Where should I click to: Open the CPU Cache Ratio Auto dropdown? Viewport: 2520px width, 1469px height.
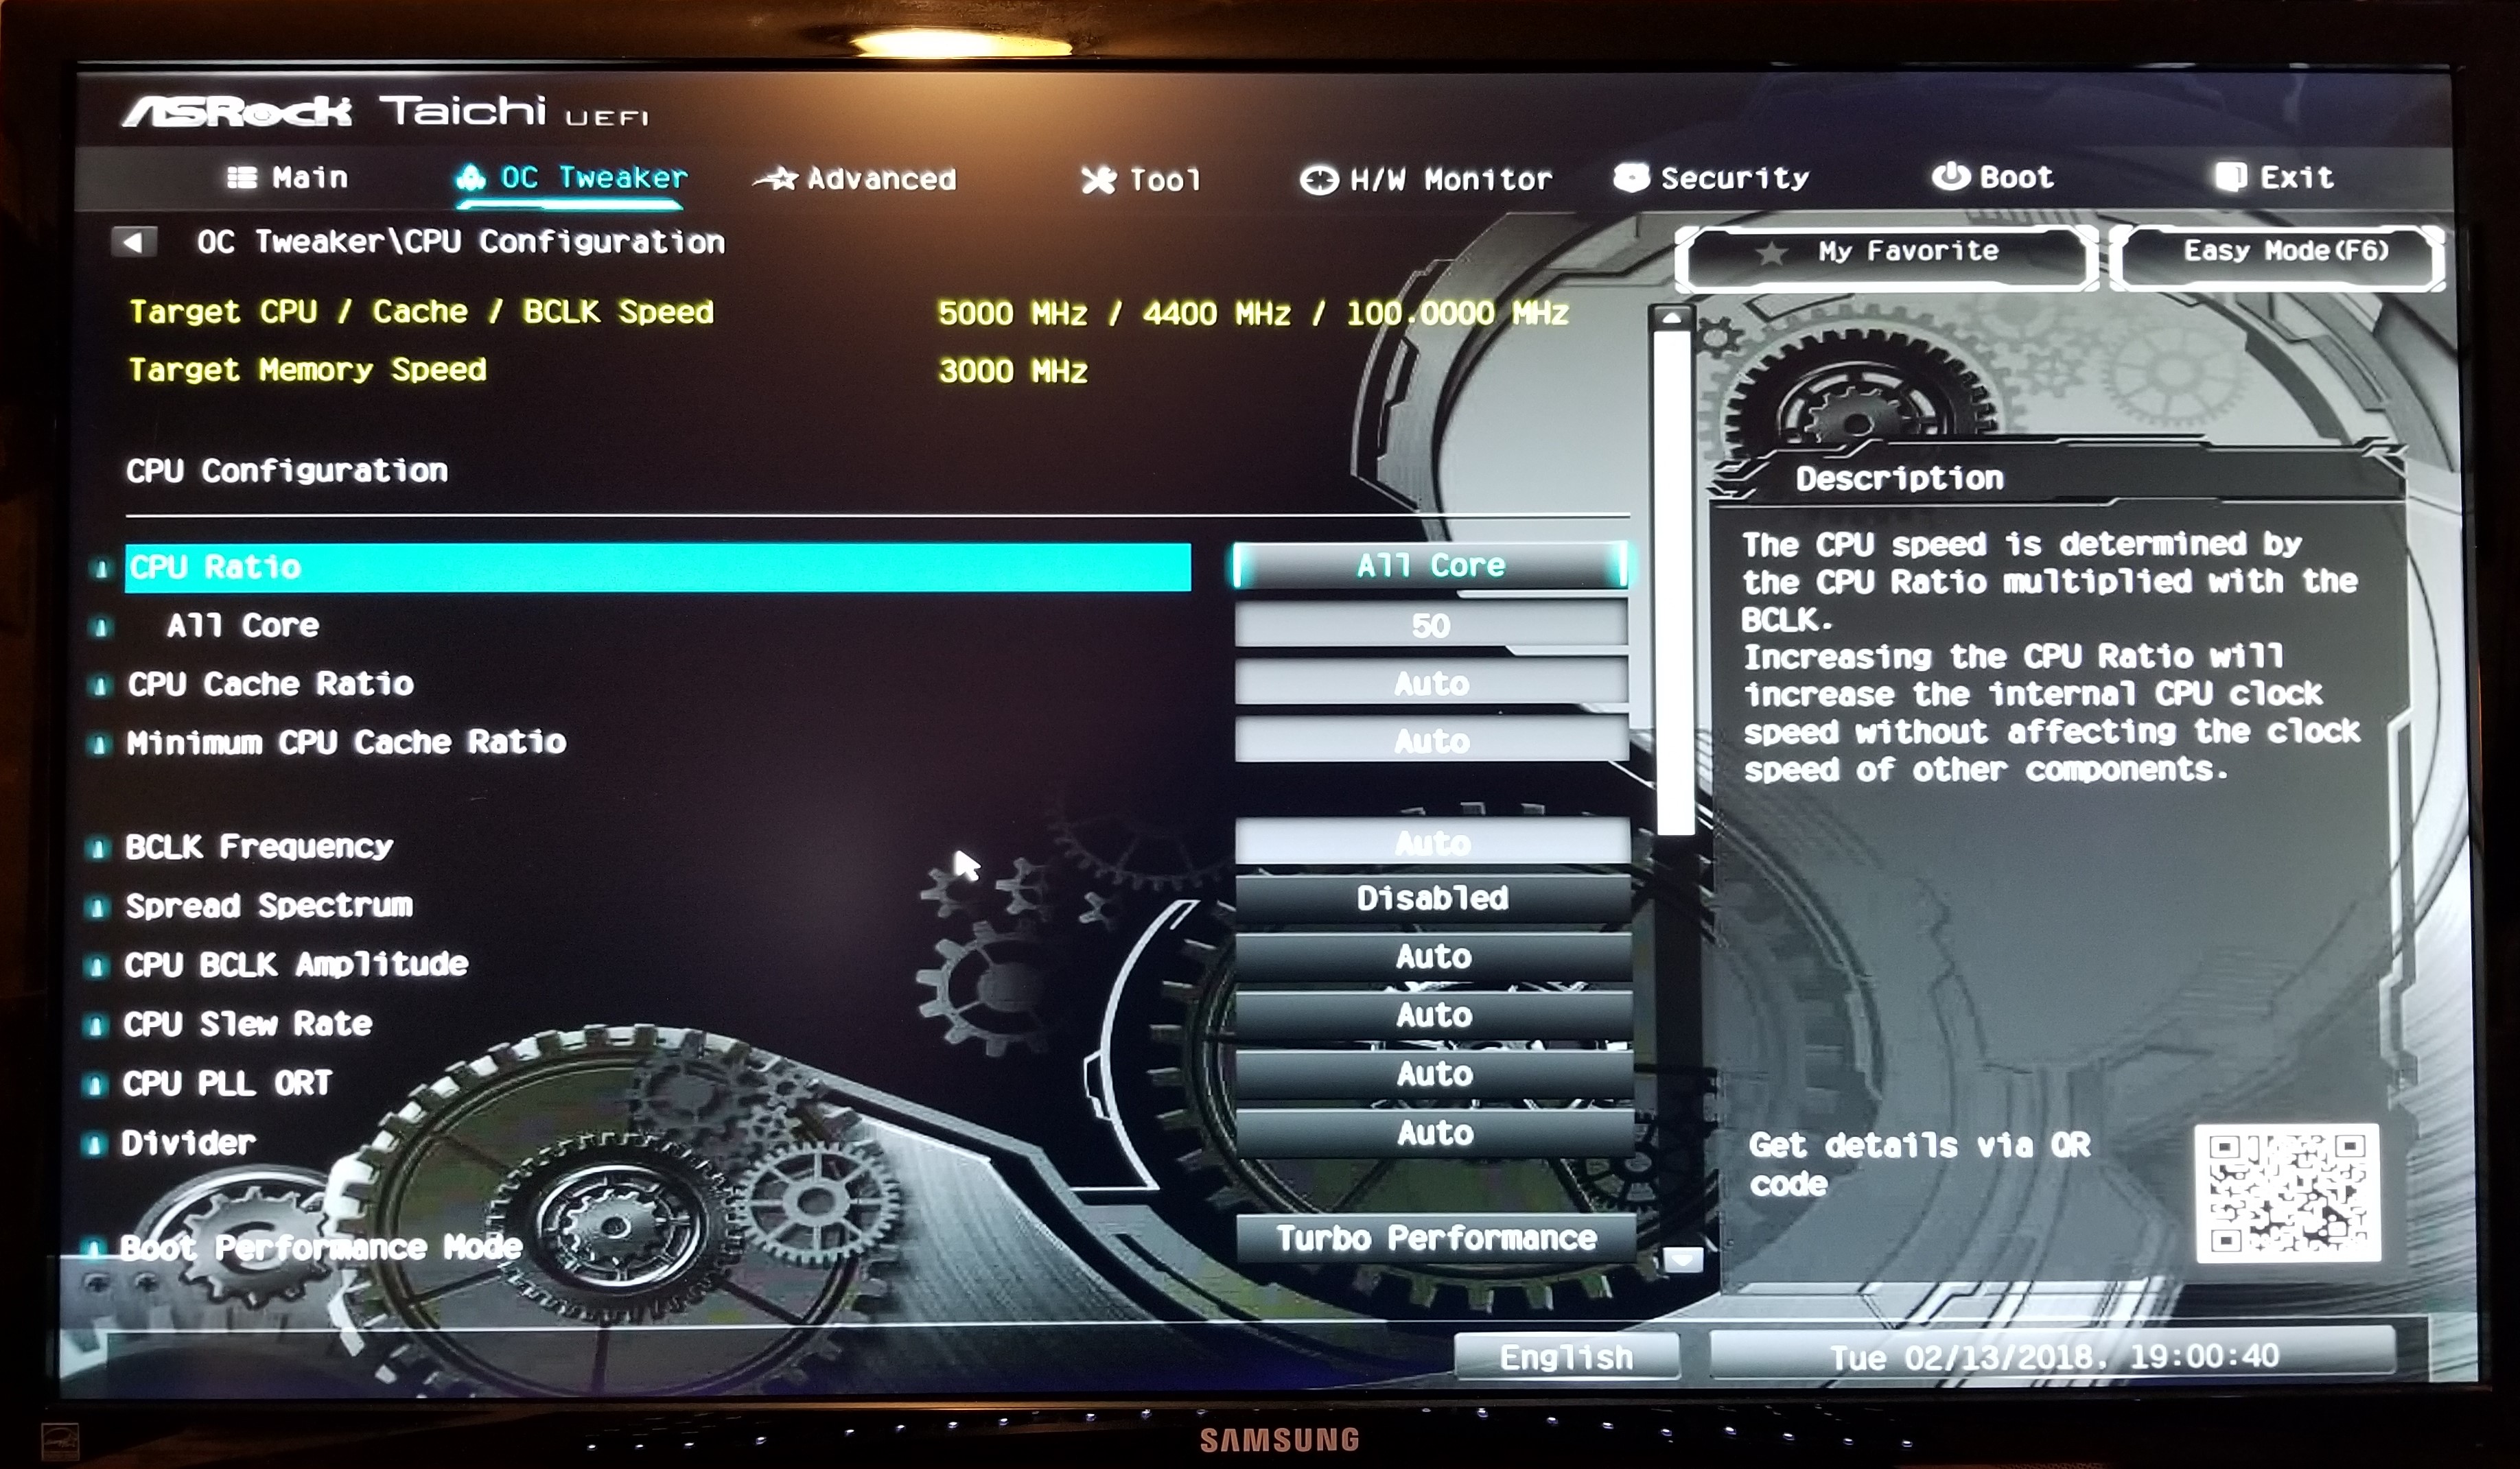click(x=1431, y=684)
